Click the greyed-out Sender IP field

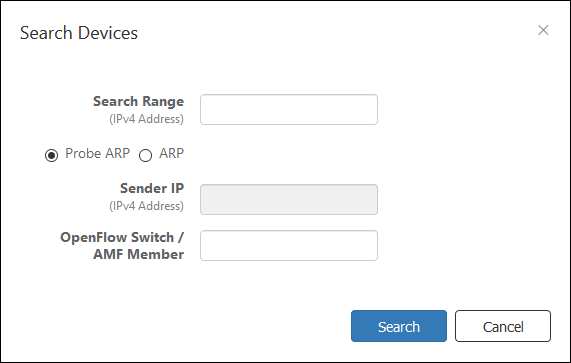pos(289,200)
